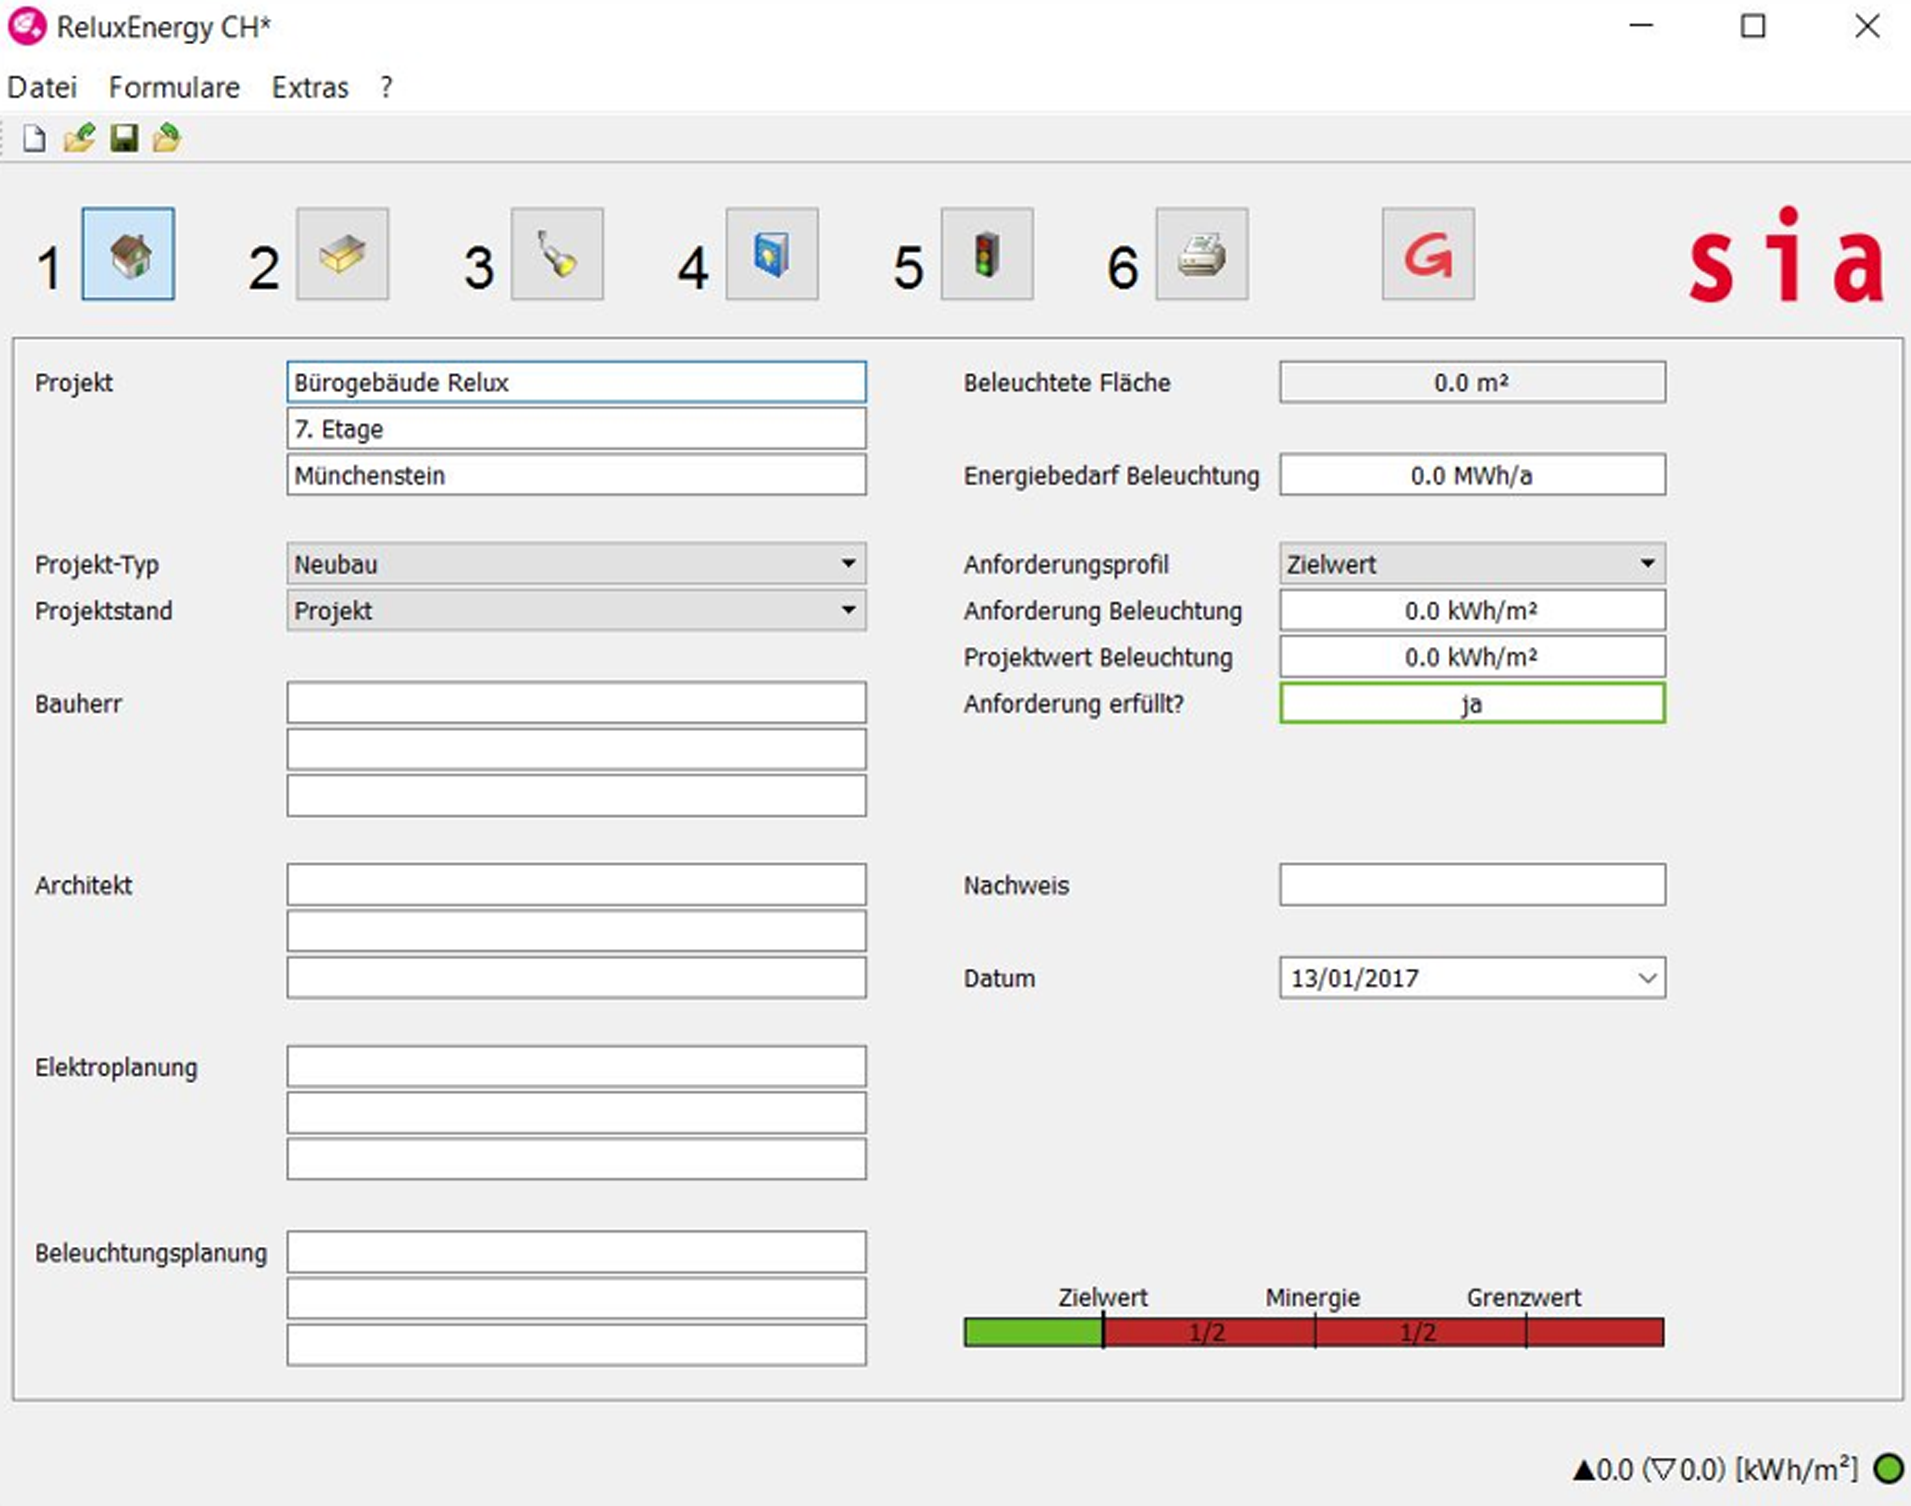Click the kWh/m² status bar readout
Viewport: 1911px width, 1506px height.
[x=1715, y=1469]
